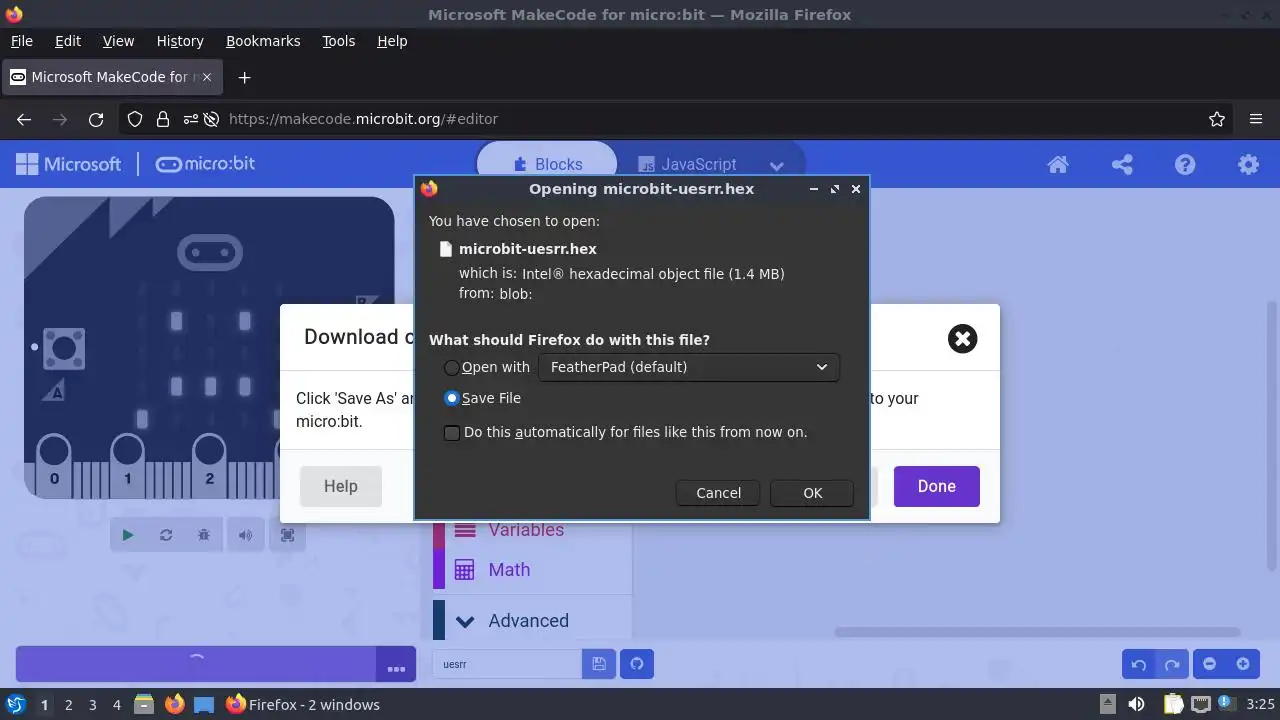Image resolution: width=1280 pixels, height=720 pixels.
Task: Select the 'Save File' radio option
Action: tap(452, 398)
